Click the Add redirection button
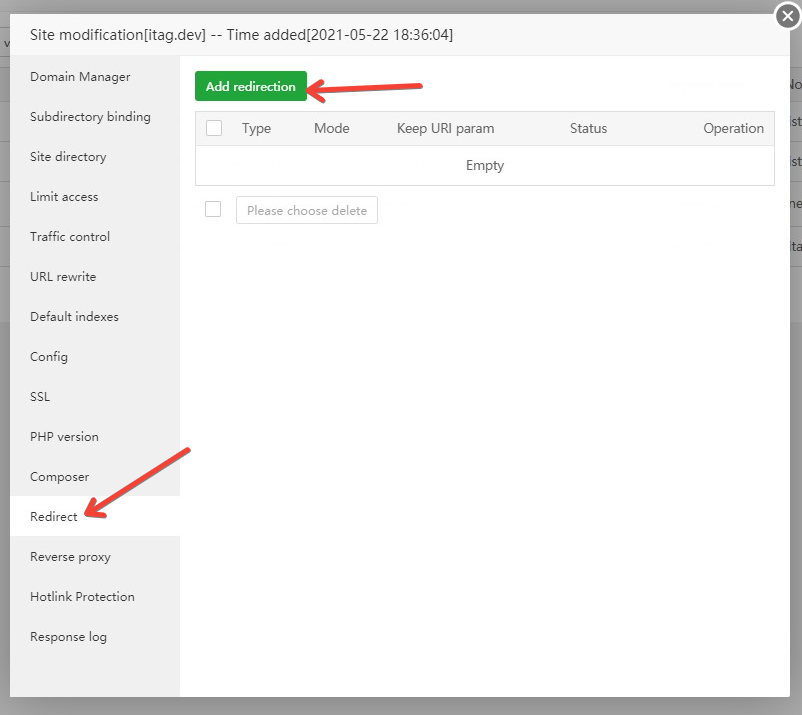This screenshot has width=802, height=715. point(251,86)
